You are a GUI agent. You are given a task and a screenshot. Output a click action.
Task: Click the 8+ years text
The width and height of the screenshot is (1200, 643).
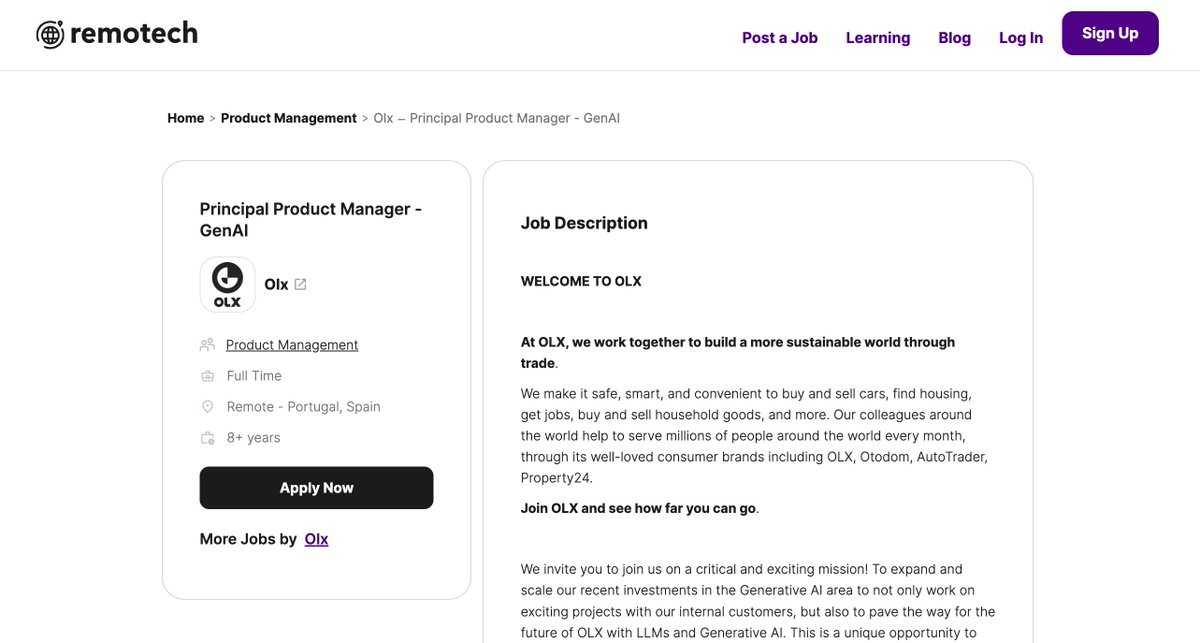point(254,438)
